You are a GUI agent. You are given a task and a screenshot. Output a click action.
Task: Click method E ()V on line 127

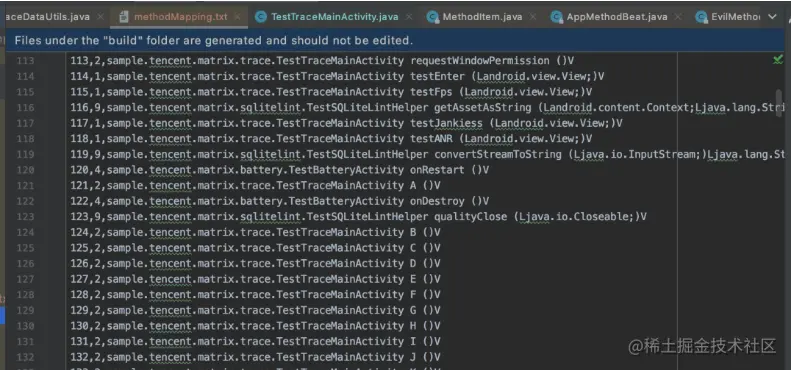pyautogui.click(x=425, y=279)
